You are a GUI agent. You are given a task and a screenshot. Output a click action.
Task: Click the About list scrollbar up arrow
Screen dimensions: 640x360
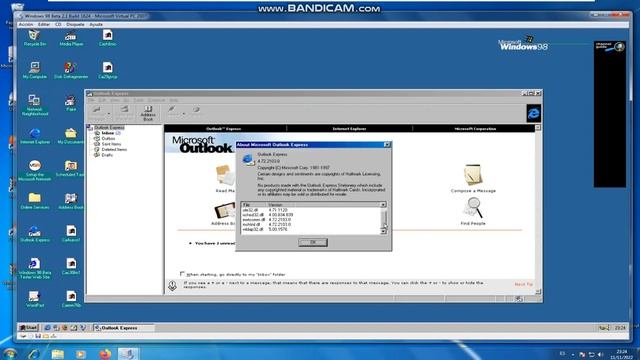pos(383,204)
